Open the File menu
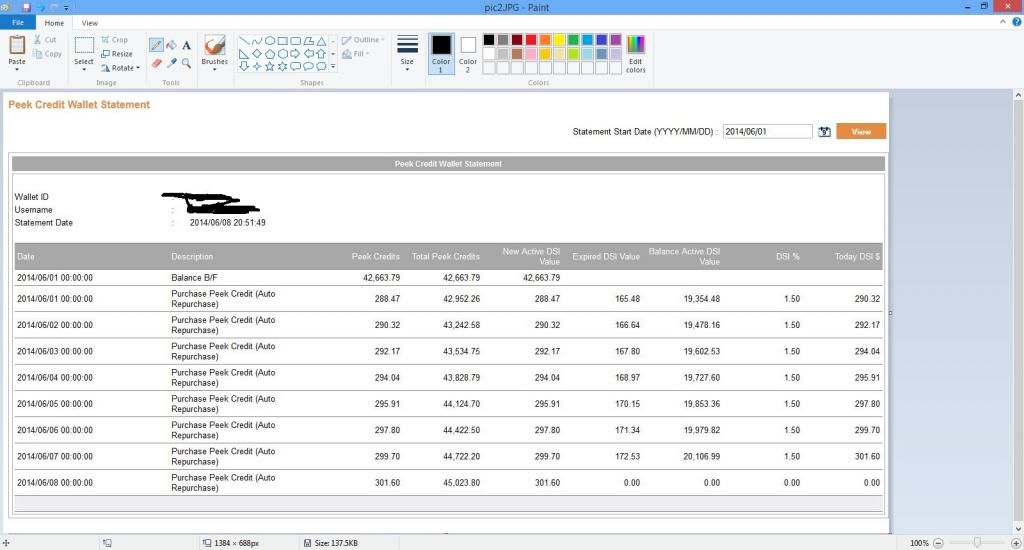This screenshot has width=1024, height=550. coord(18,22)
